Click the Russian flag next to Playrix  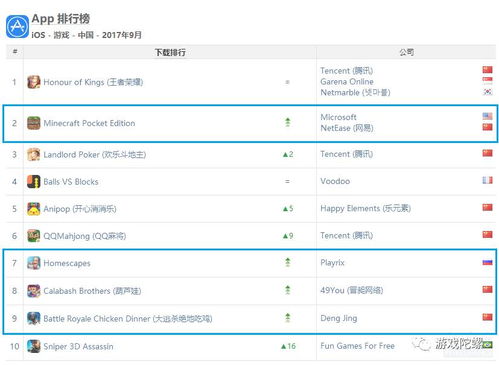487,263
